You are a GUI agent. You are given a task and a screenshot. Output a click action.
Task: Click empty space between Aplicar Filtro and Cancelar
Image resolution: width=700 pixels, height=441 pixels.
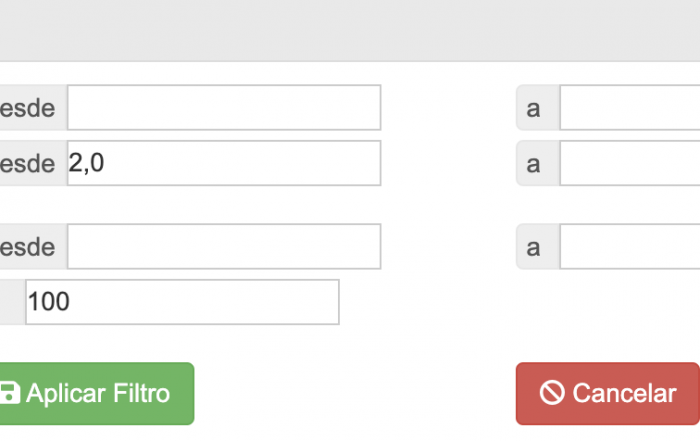tap(355, 394)
